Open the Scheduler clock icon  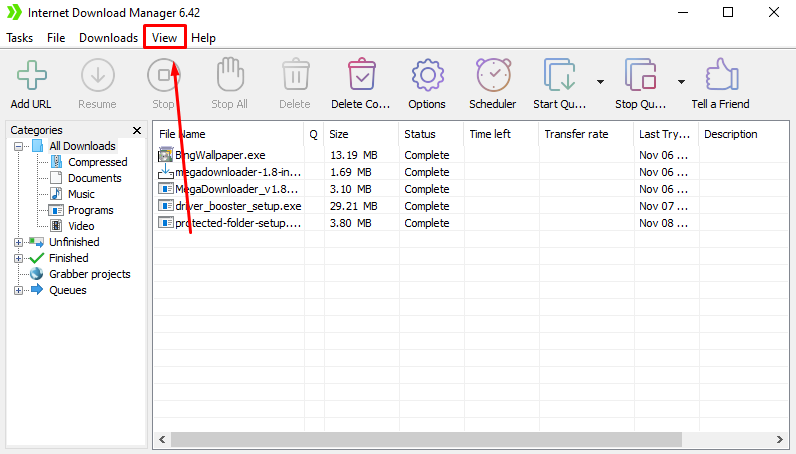[492, 76]
